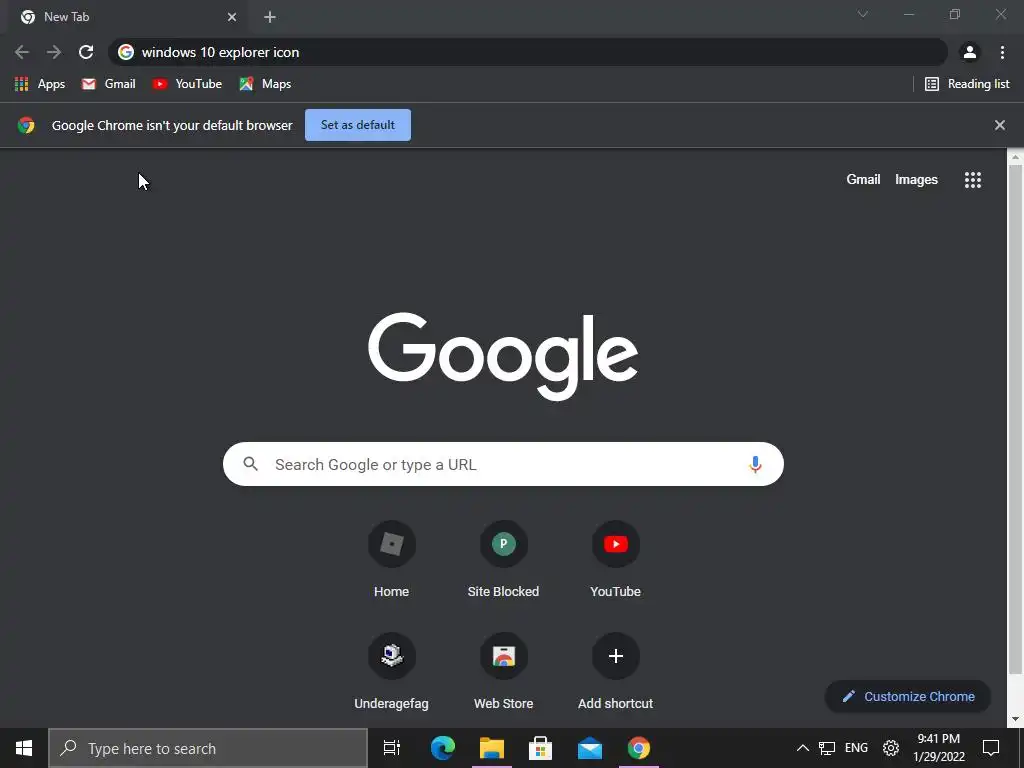The width and height of the screenshot is (1024, 768).
Task: Click the network icon in system tray
Action: 827,748
